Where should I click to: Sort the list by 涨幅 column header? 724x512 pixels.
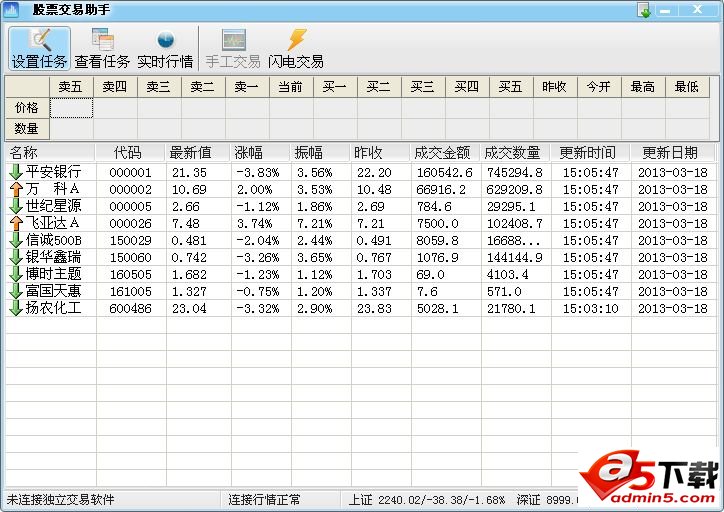pyautogui.click(x=260, y=153)
